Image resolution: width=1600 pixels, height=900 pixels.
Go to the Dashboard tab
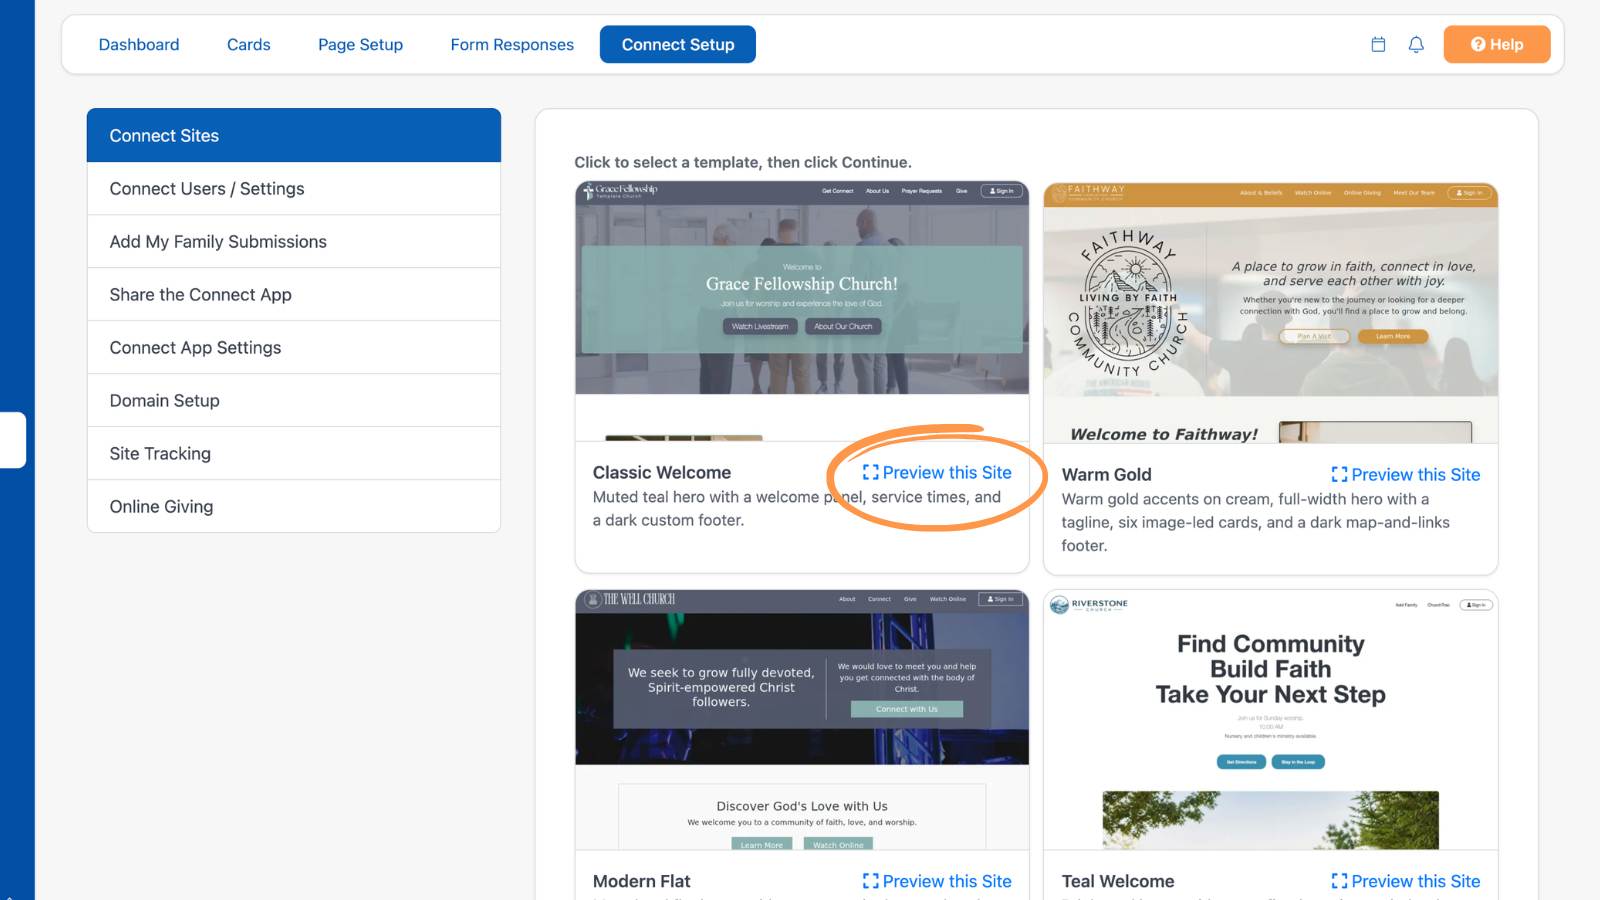(139, 44)
